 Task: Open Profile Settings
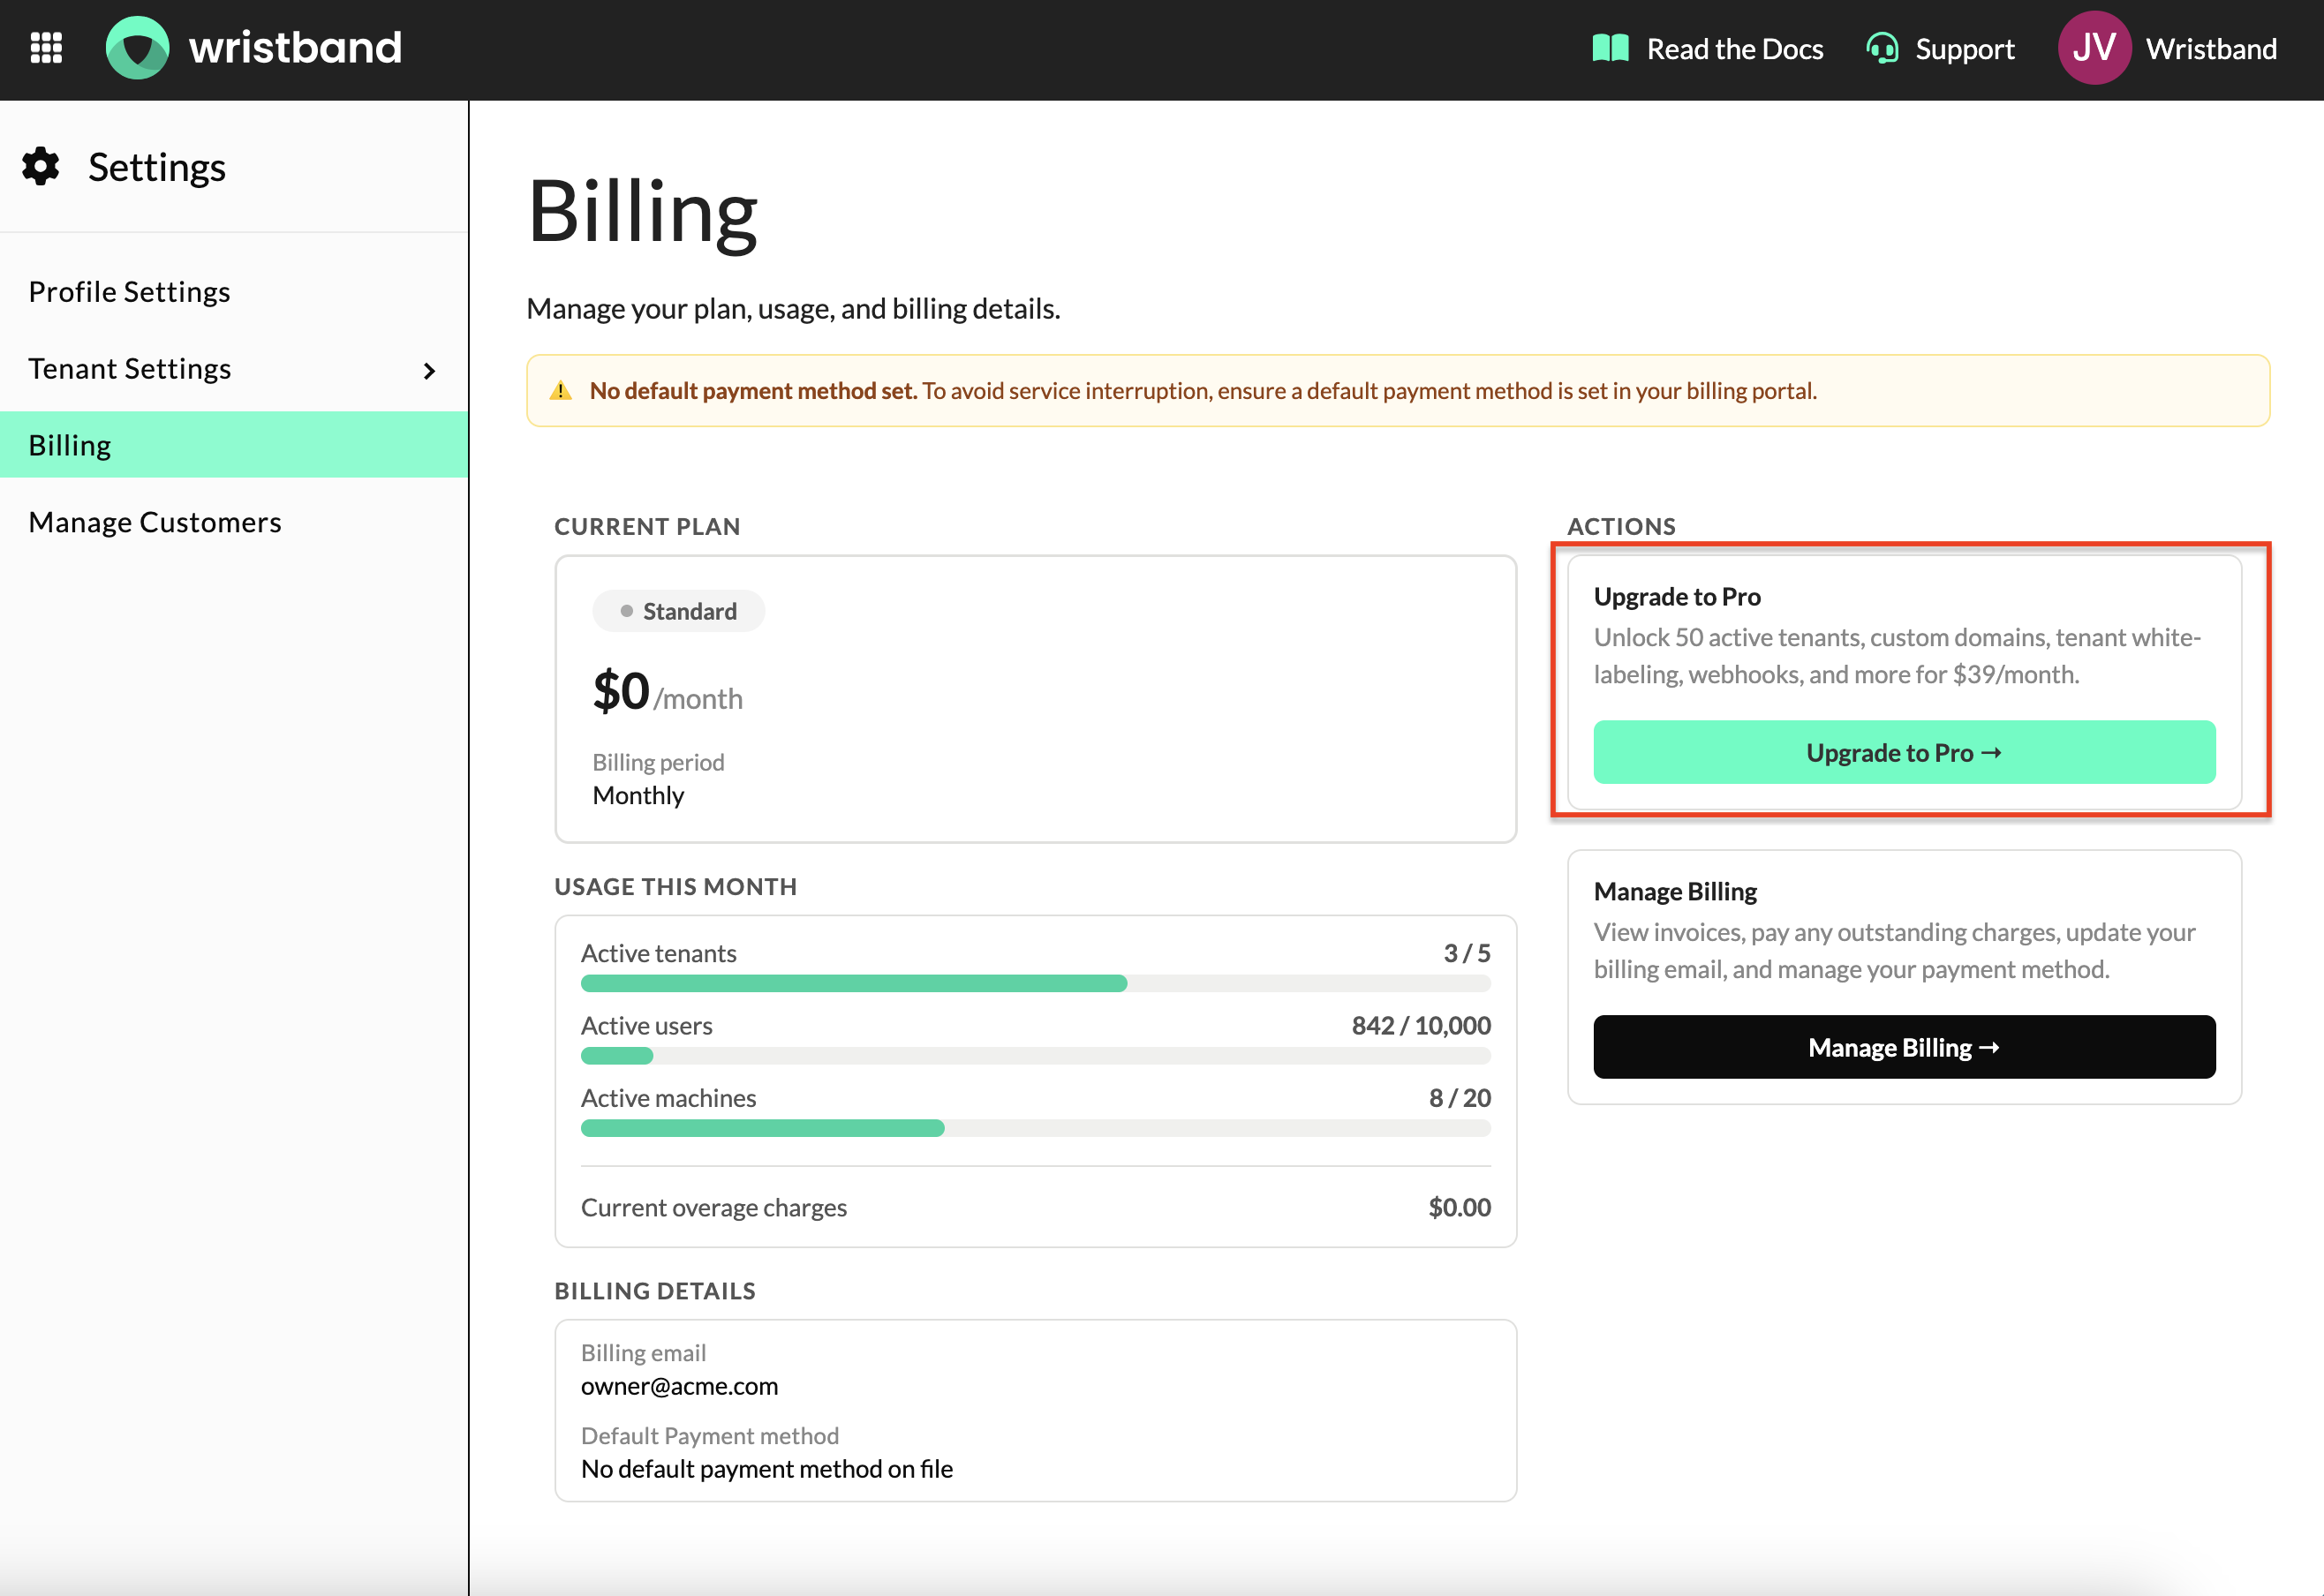(x=129, y=292)
